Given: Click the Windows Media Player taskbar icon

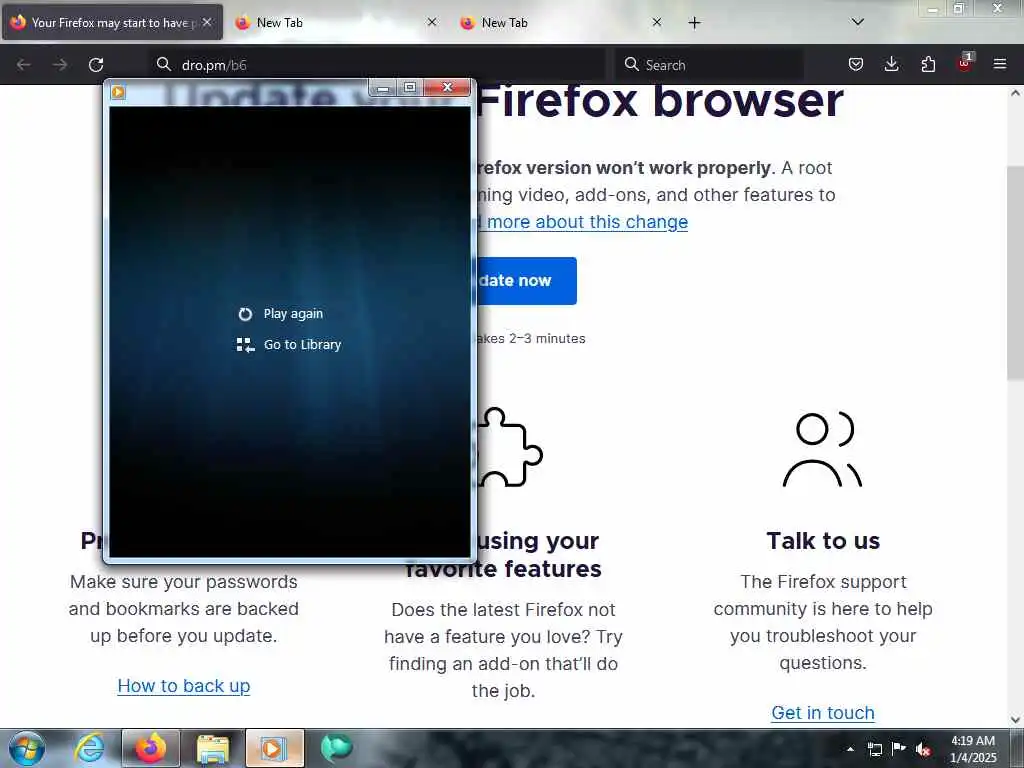Looking at the screenshot, I should pyautogui.click(x=274, y=748).
